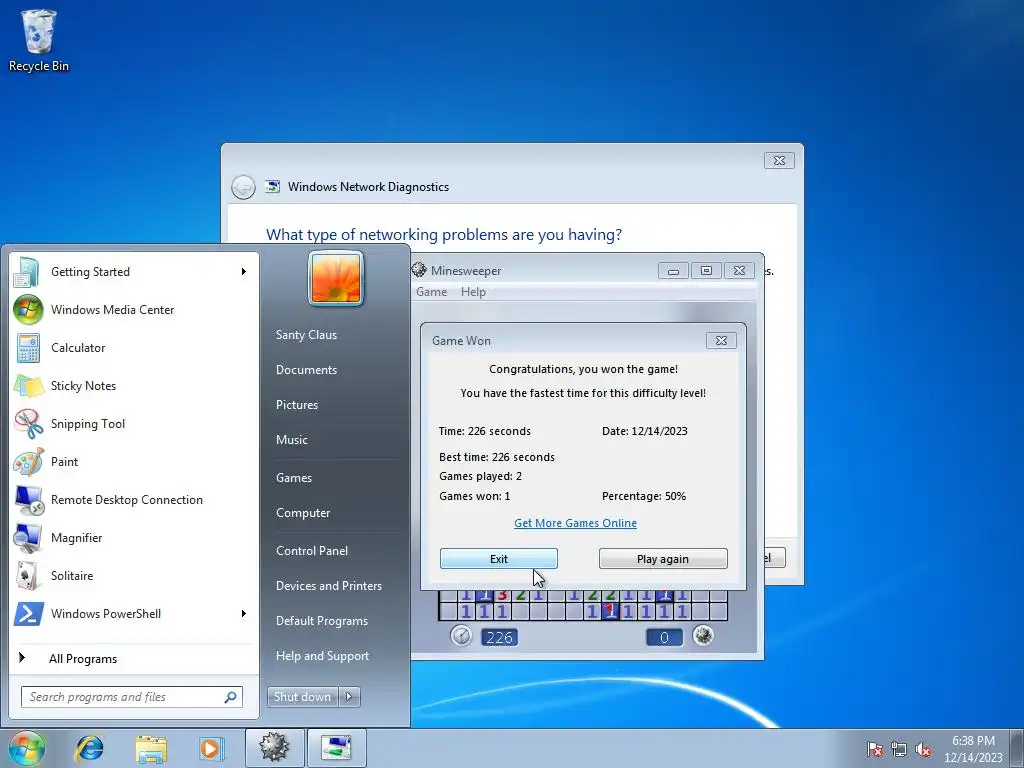This screenshot has height=768, width=1024.
Task: Open Games from the Start menu
Action: 294,477
